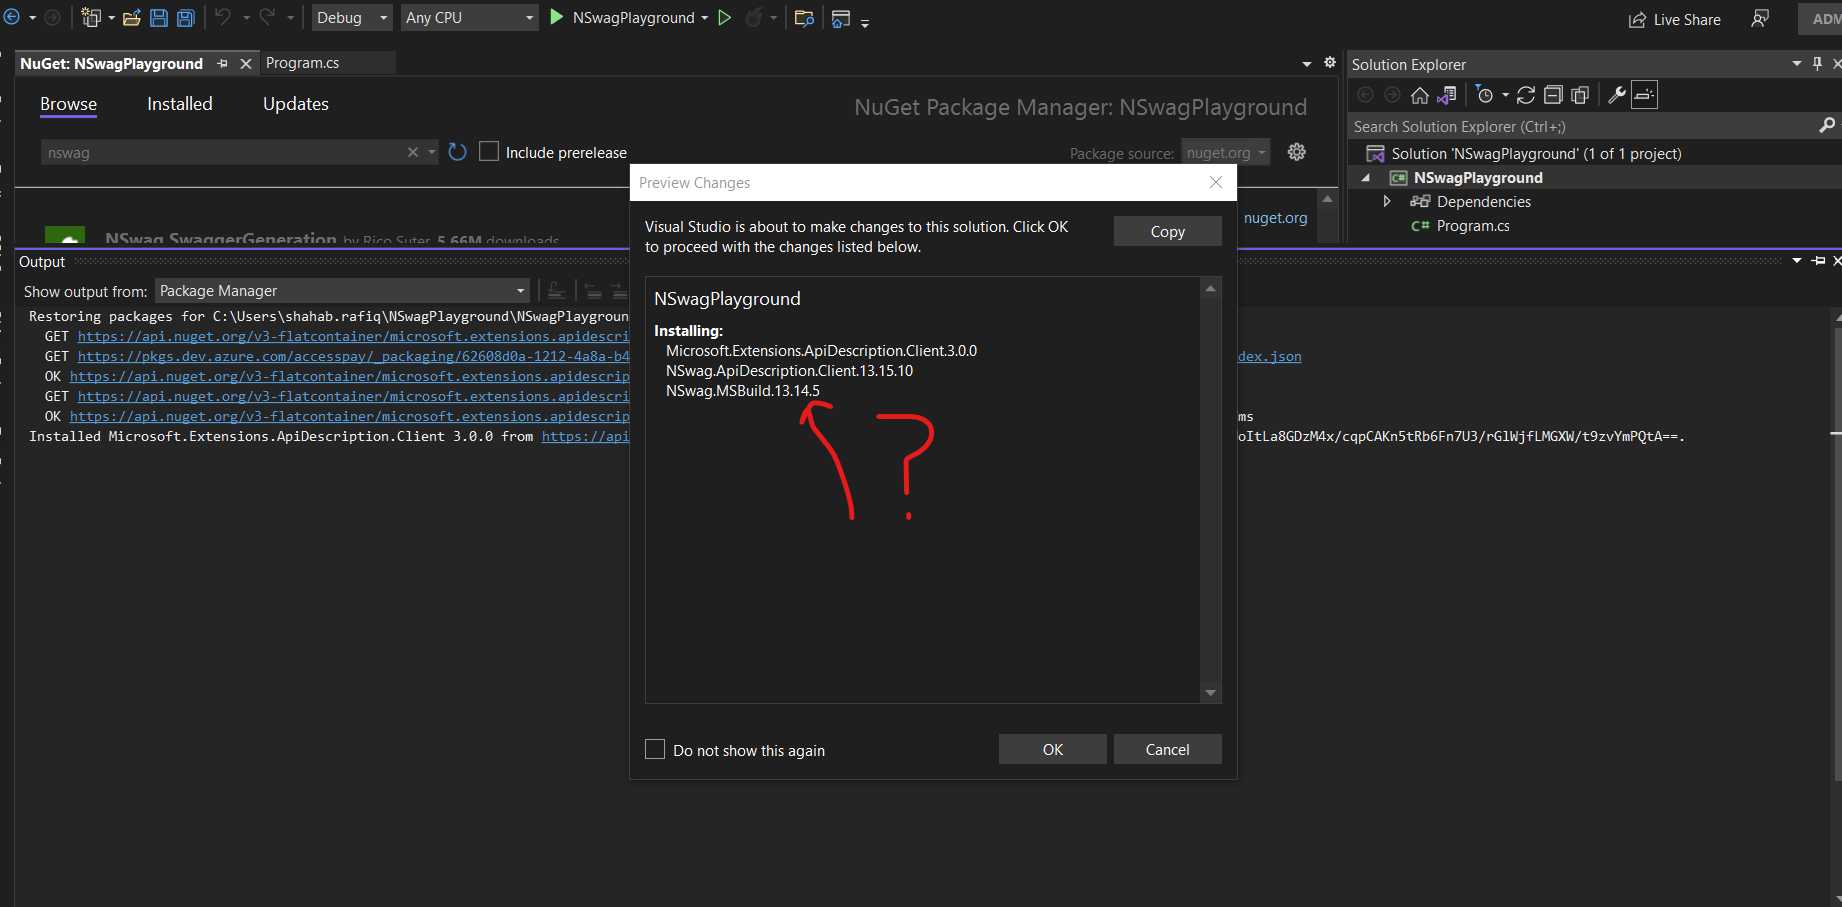1842x907 pixels.
Task: Click Show All Files icon in Solution Explorer
Action: coord(1580,95)
